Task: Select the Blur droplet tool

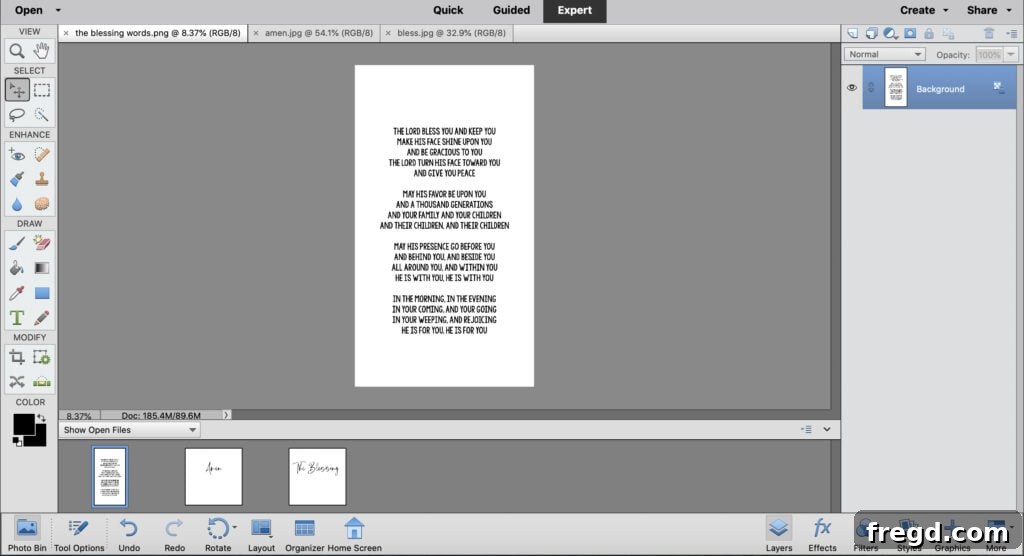Action: tap(17, 204)
